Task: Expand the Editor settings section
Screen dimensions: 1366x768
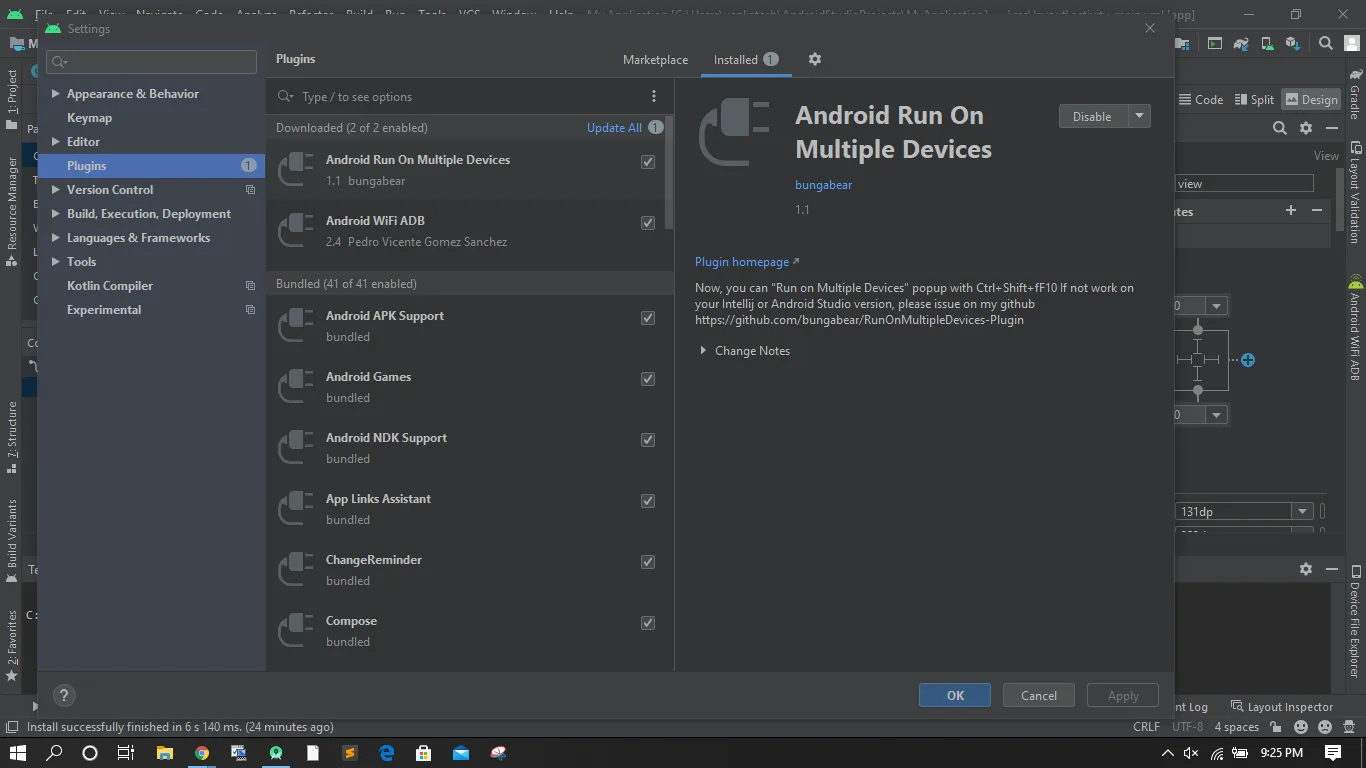Action: click(56, 142)
